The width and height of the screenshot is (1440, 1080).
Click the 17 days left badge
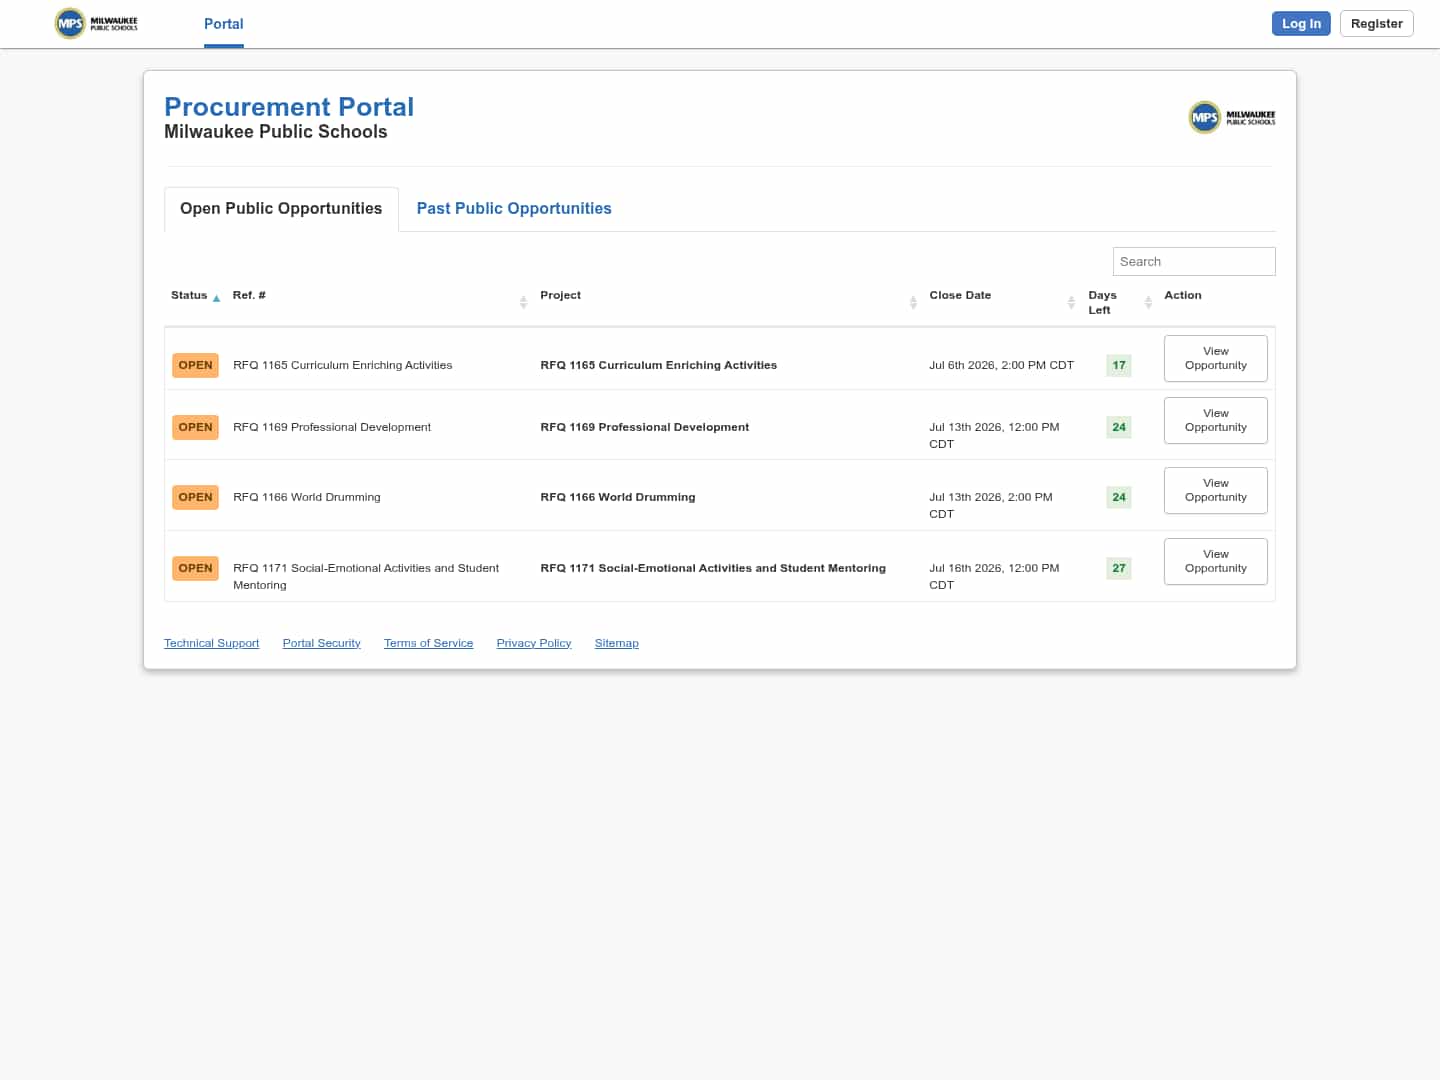(1119, 365)
